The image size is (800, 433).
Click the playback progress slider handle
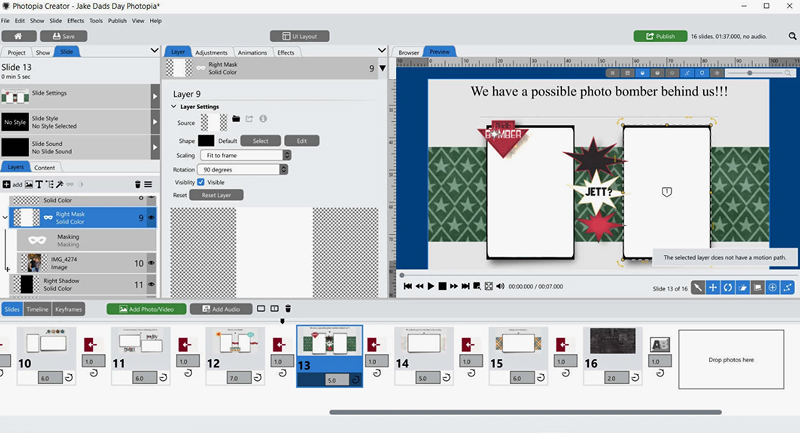click(402, 275)
